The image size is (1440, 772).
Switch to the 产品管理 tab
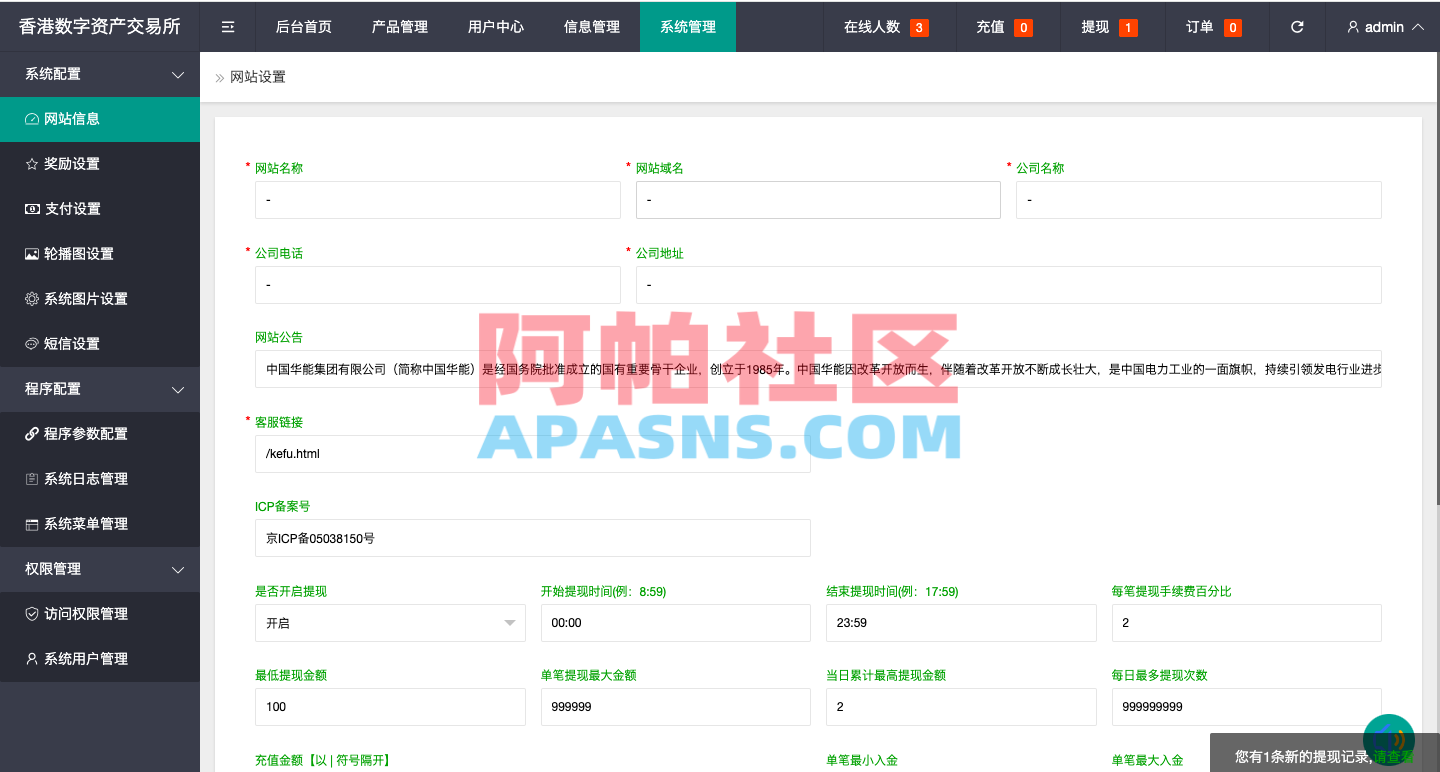[x=399, y=27]
